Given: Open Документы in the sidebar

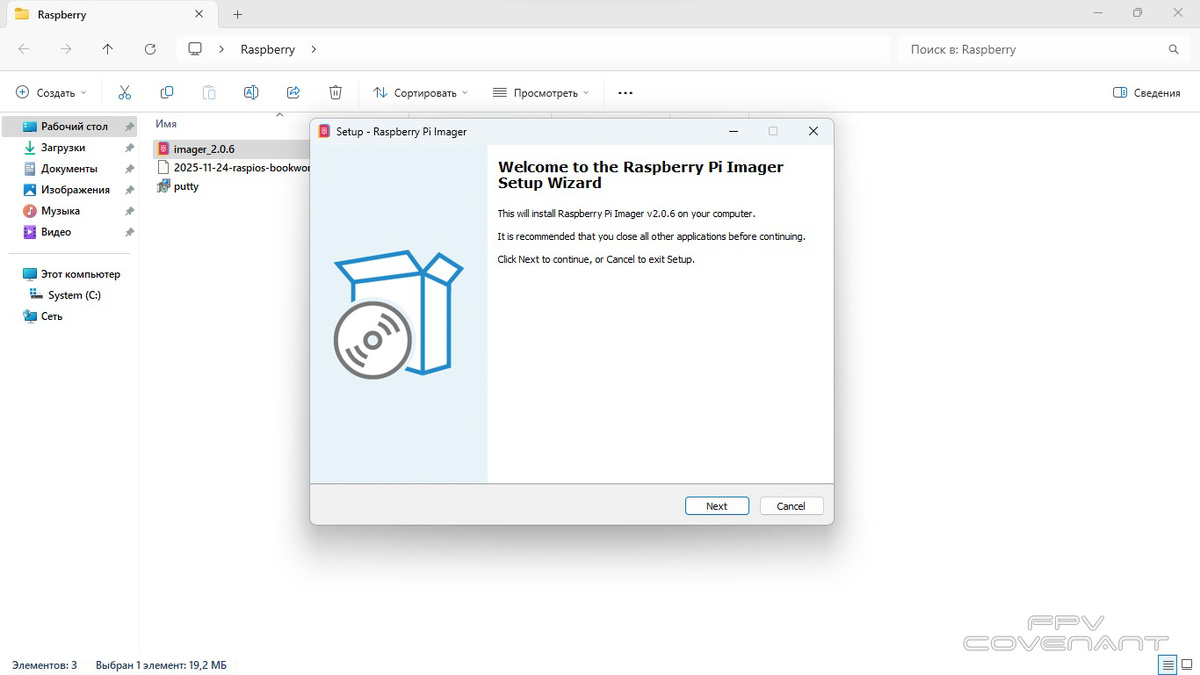Looking at the screenshot, I should coord(70,169).
